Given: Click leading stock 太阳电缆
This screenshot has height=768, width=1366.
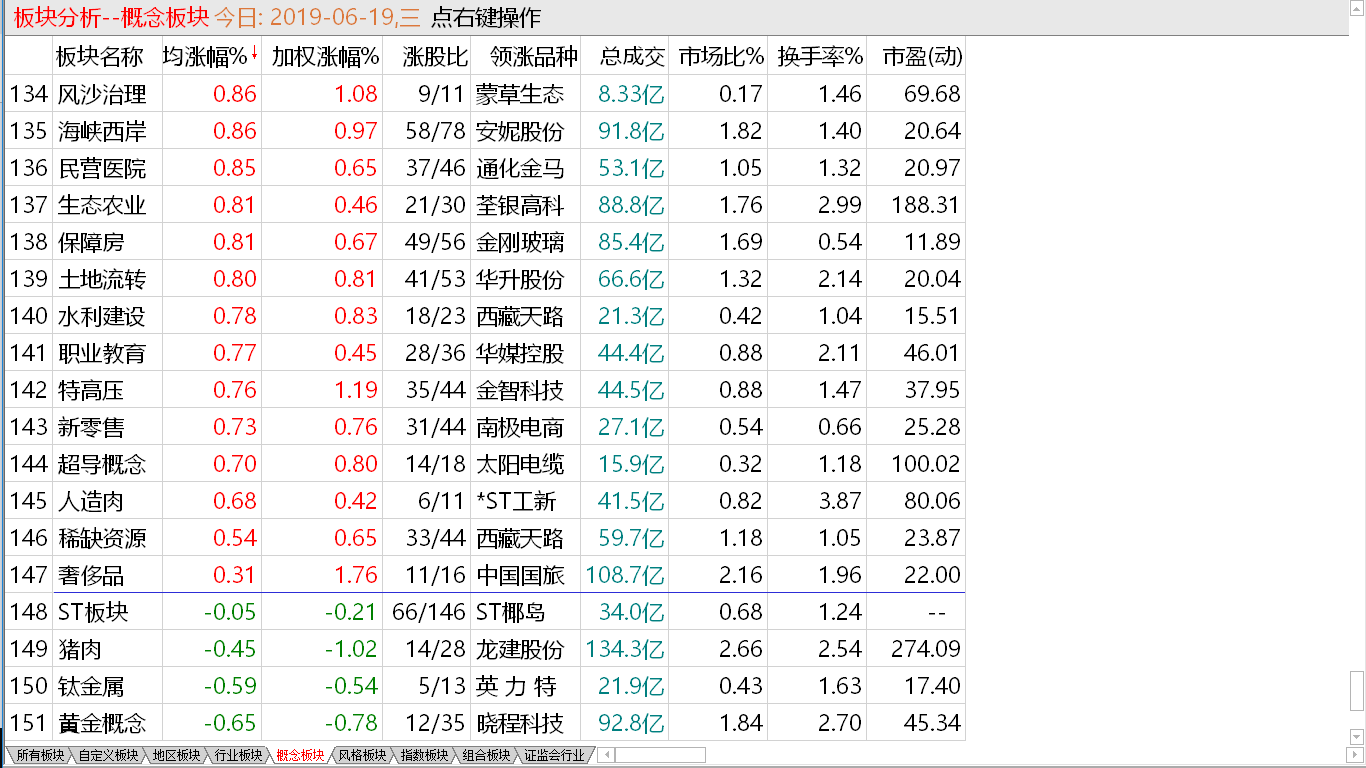Looking at the screenshot, I should [520, 464].
